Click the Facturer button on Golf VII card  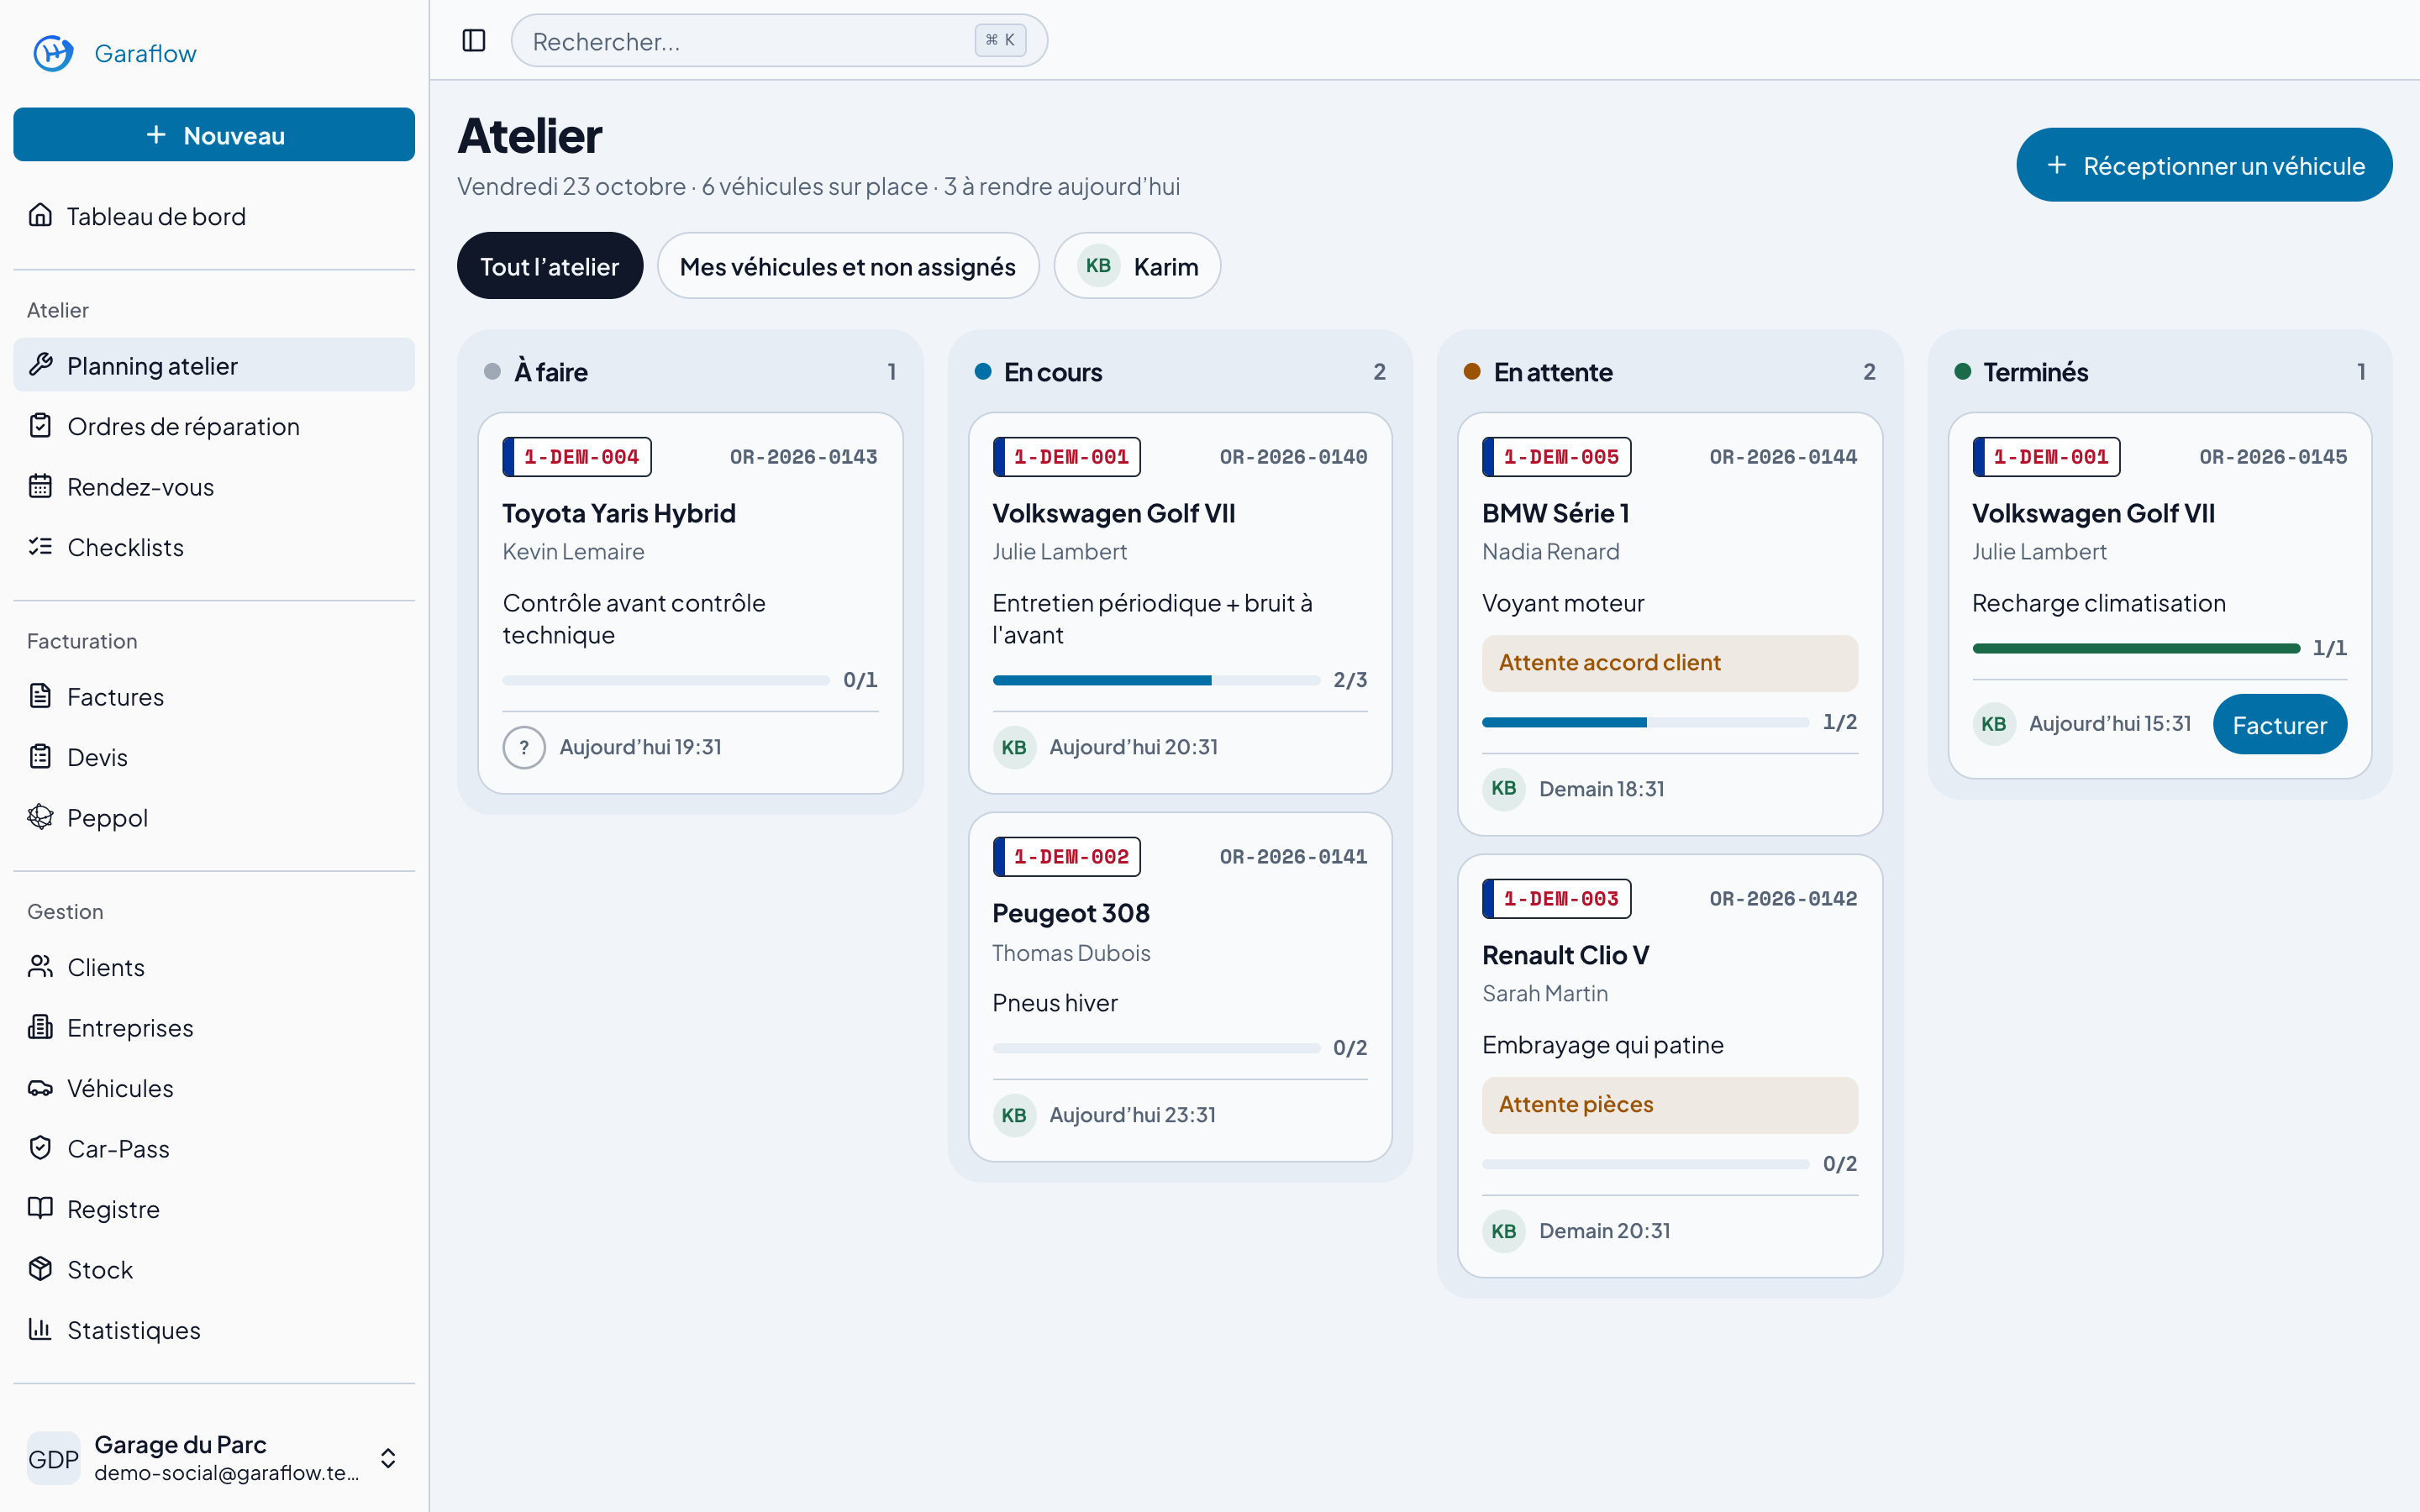[x=2280, y=724]
